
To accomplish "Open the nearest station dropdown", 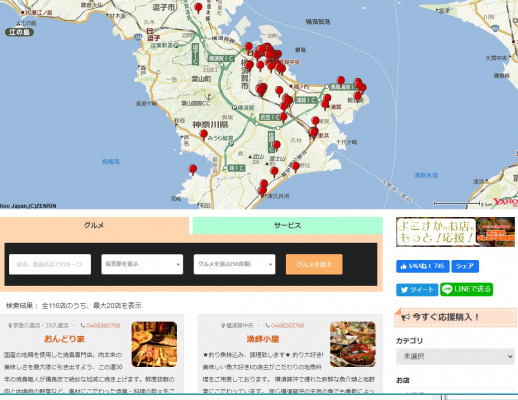I will (x=142, y=264).
